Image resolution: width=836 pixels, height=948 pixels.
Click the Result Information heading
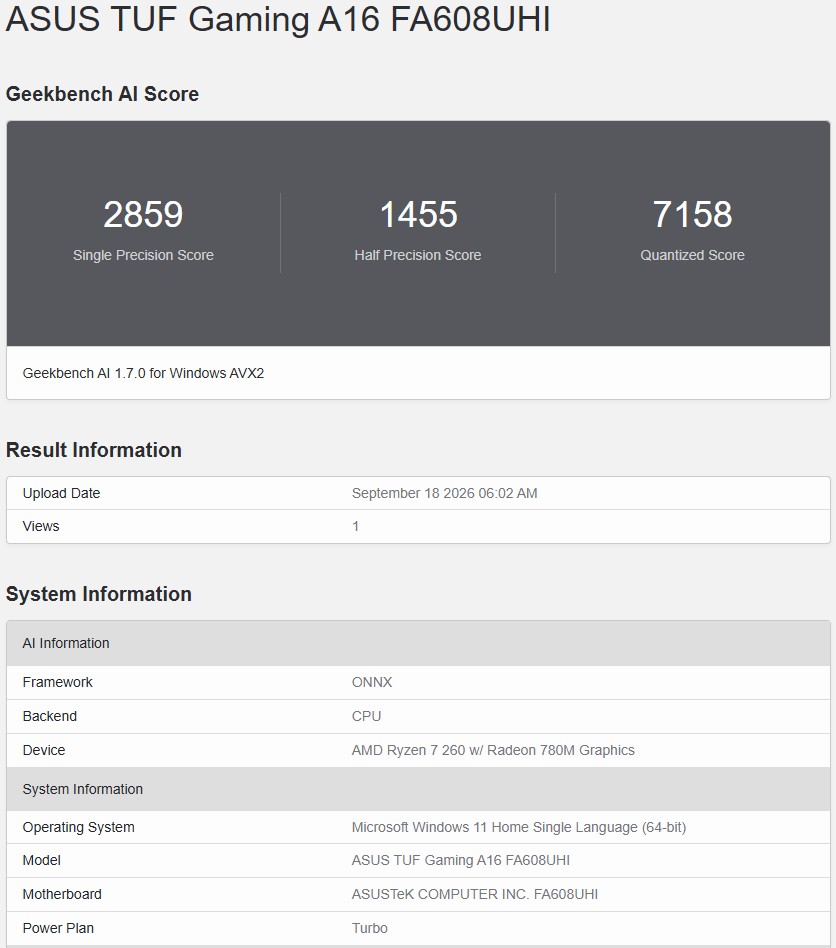(94, 450)
